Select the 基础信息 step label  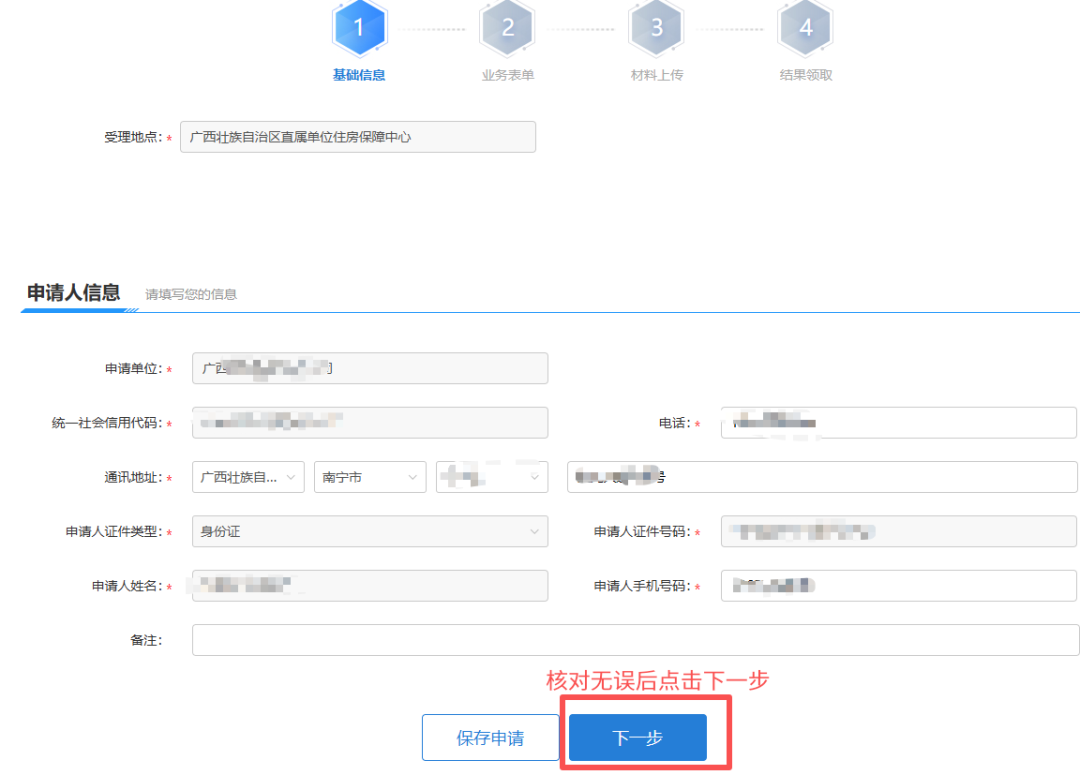point(359,75)
